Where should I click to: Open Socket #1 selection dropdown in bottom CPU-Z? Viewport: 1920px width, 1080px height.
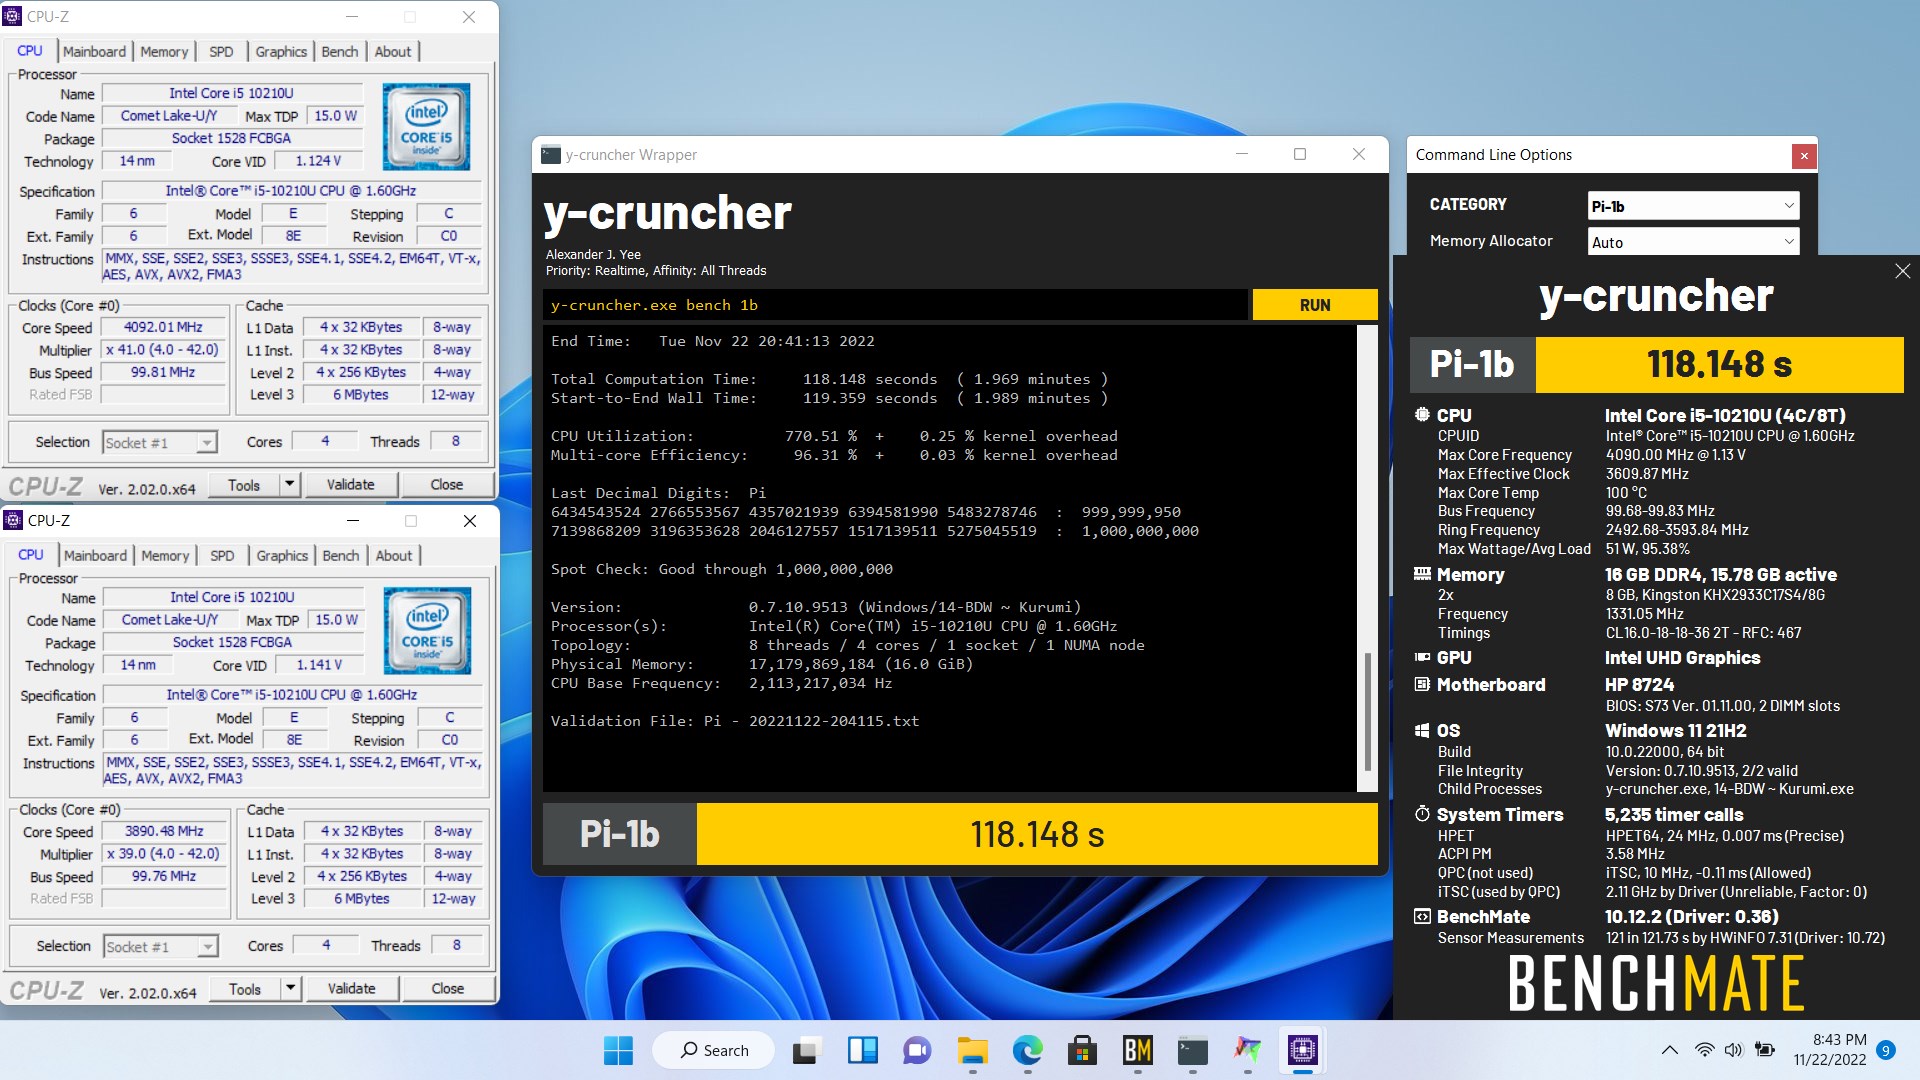161,946
